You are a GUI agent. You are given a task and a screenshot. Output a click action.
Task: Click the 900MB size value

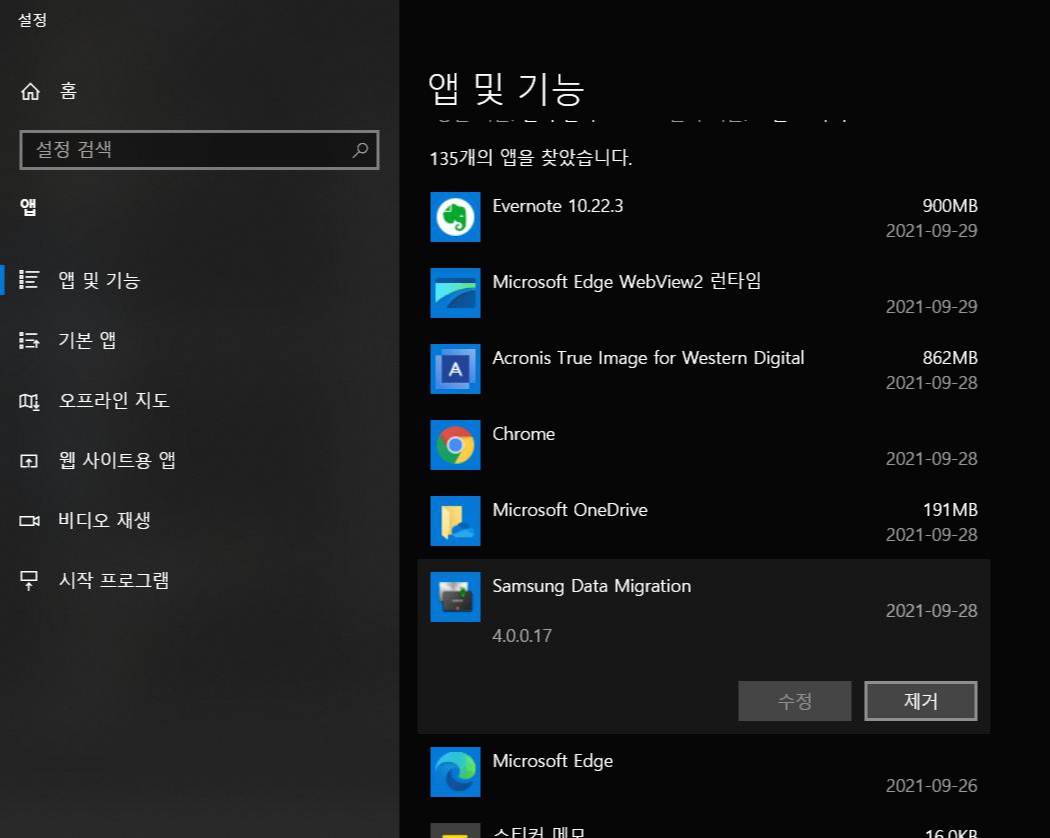[x=950, y=206]
